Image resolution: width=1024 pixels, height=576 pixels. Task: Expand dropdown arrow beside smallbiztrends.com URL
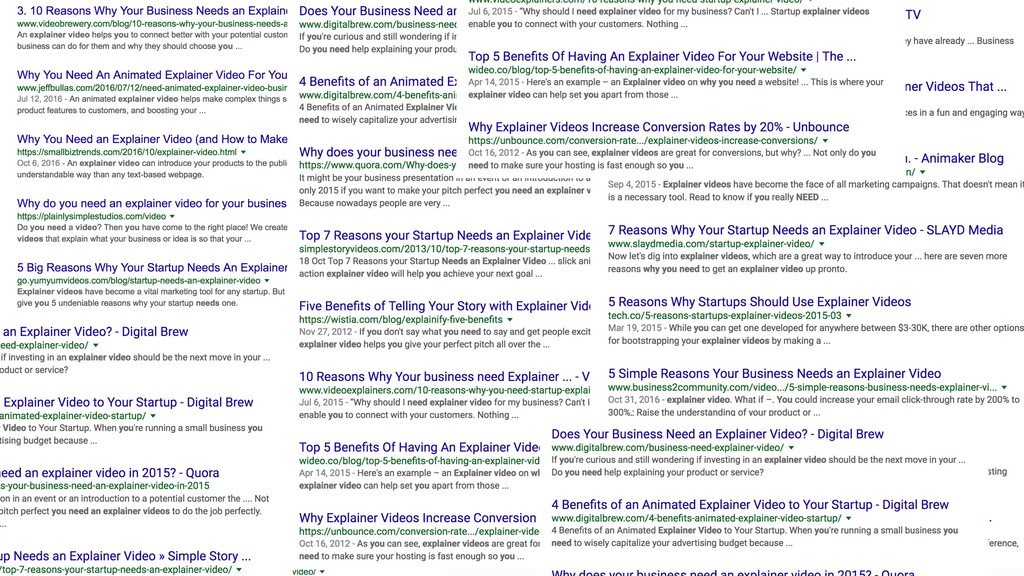244,152
